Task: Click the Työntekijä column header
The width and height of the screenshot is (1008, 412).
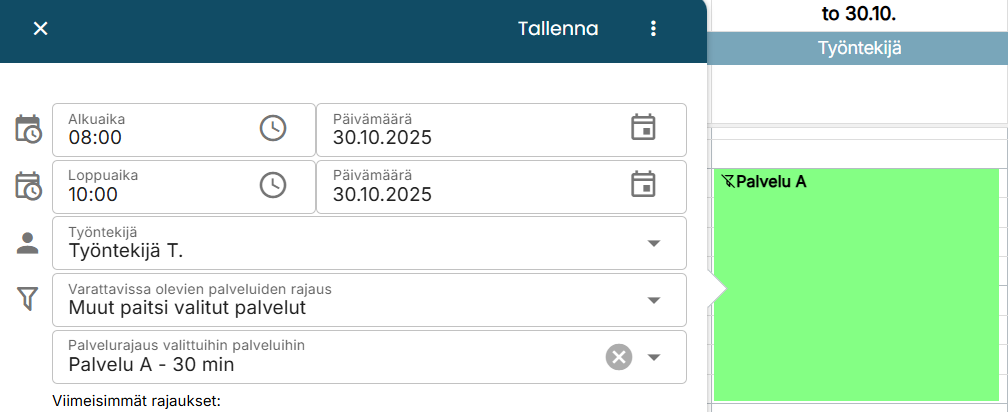Action: pyautogui.click(x=860, y=48)
